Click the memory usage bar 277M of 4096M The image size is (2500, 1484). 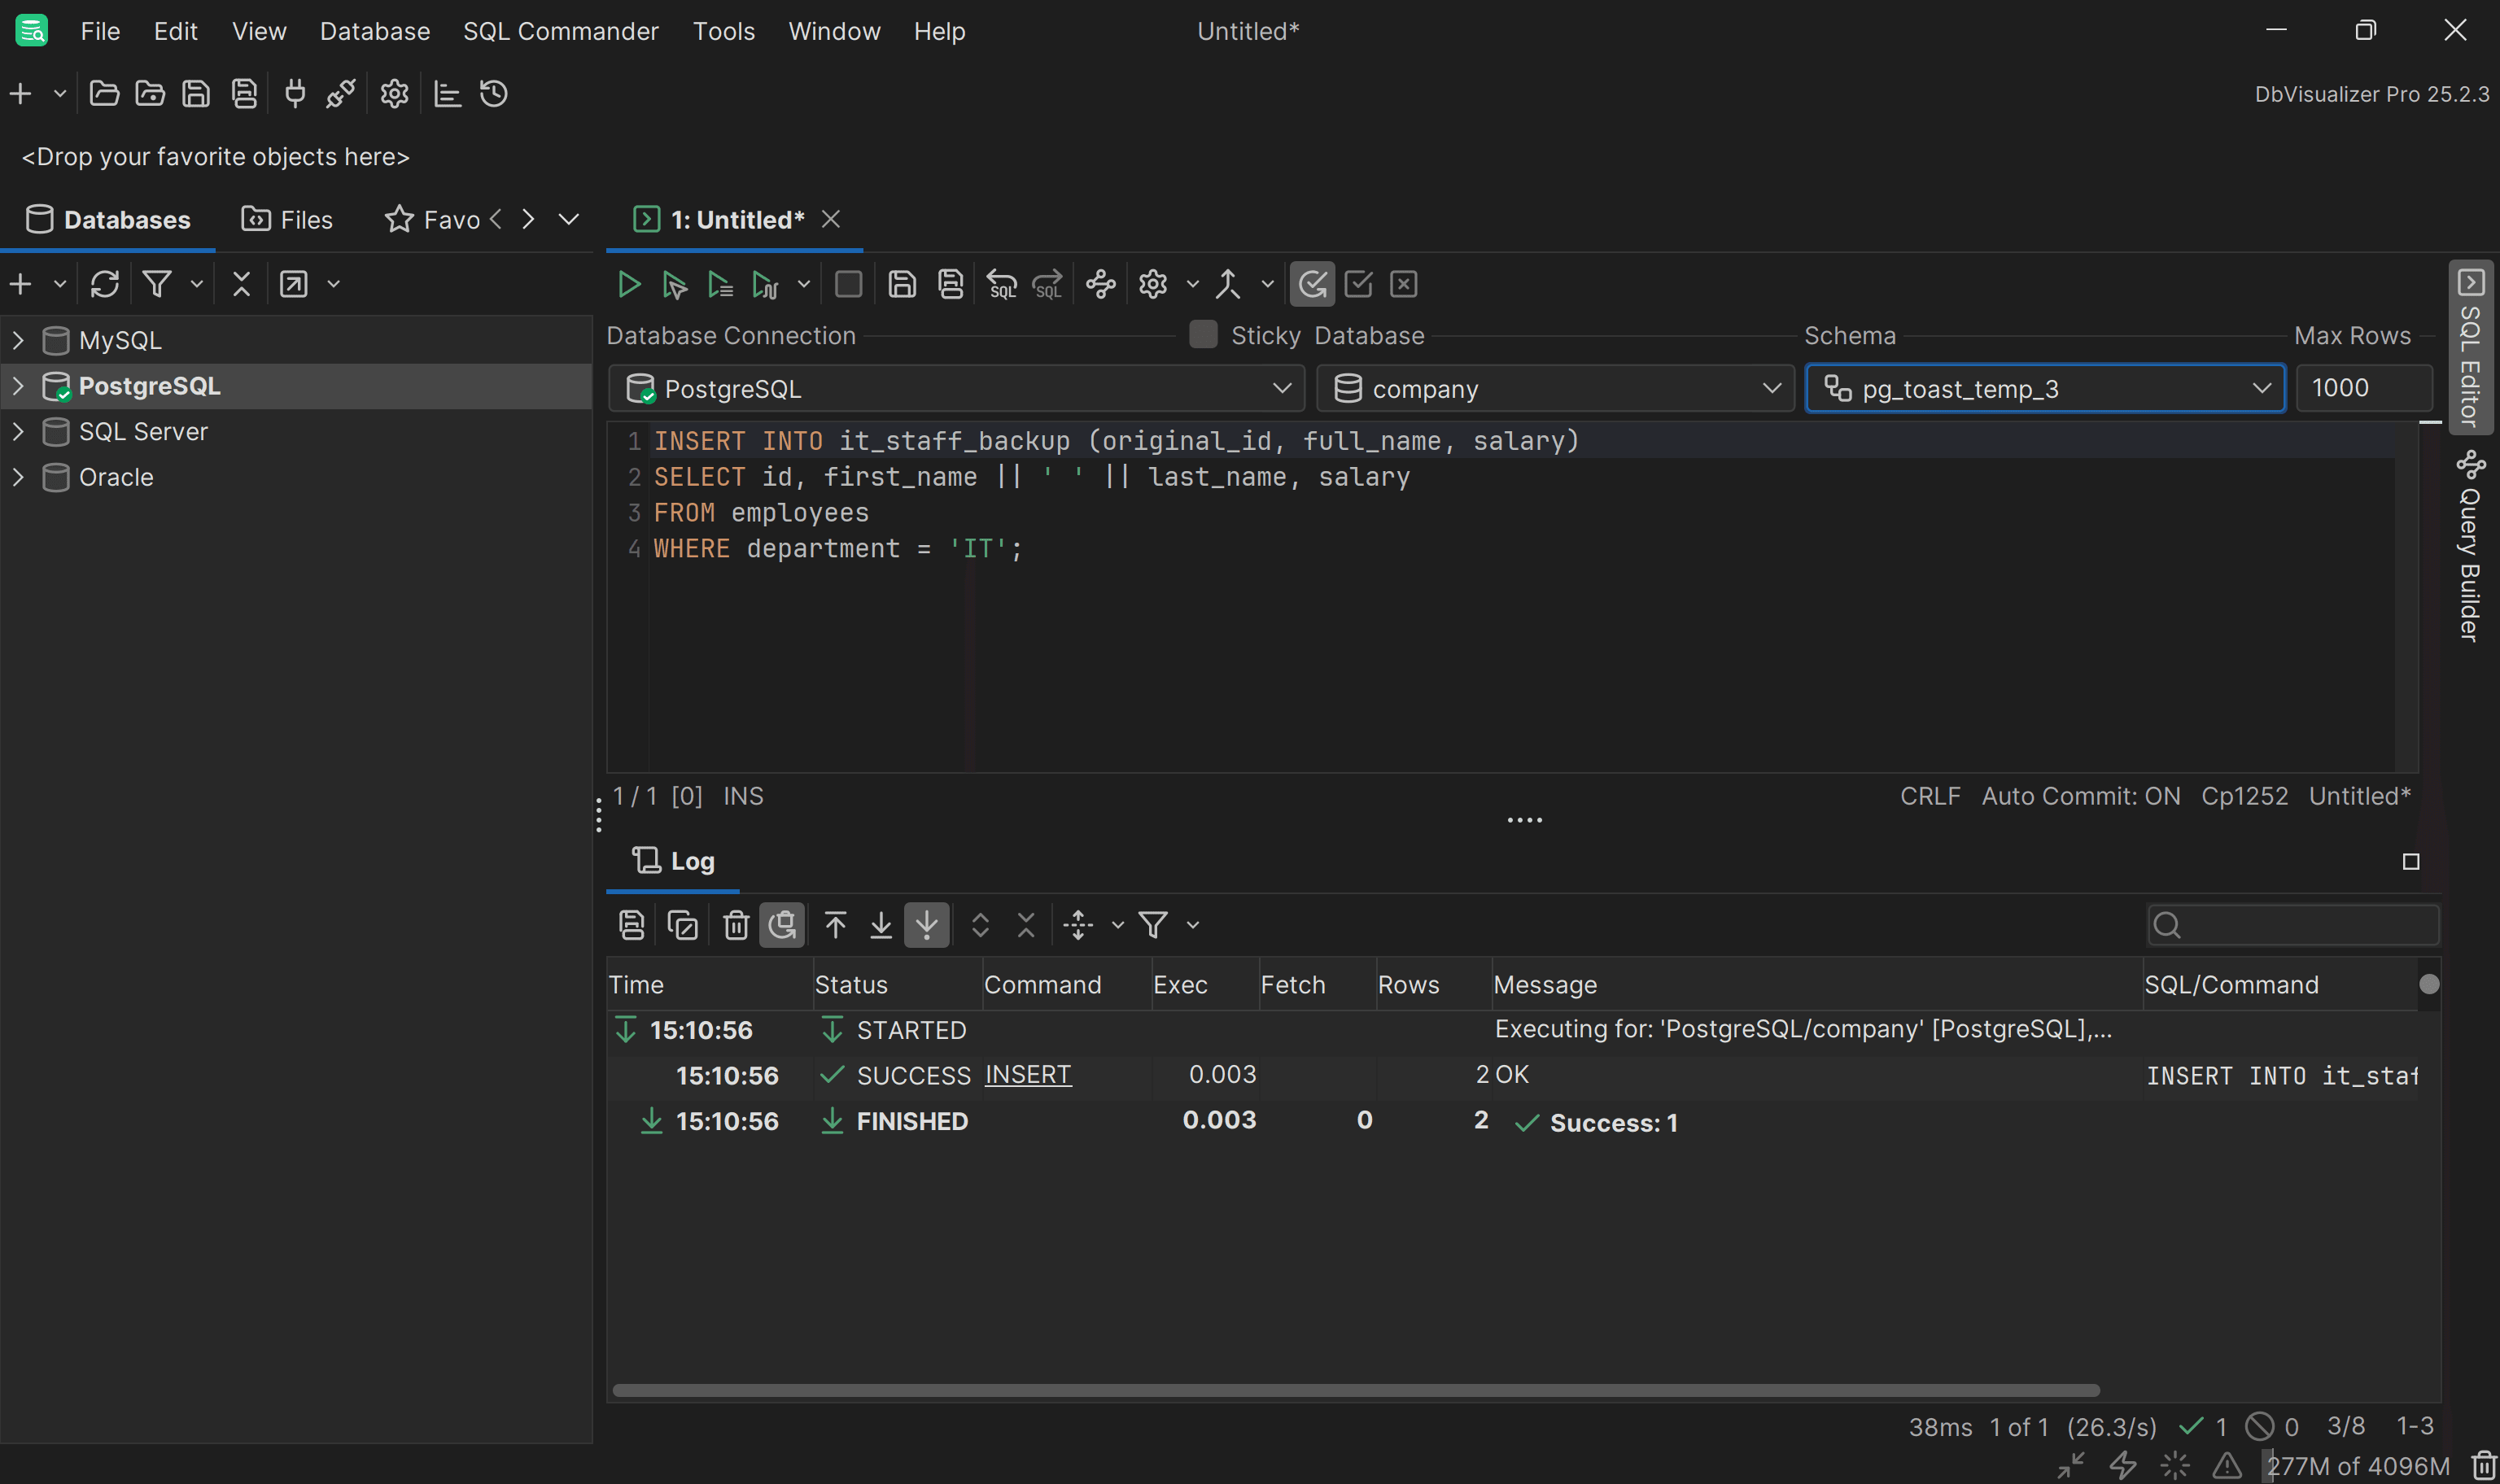(x=2357, y=1466)
